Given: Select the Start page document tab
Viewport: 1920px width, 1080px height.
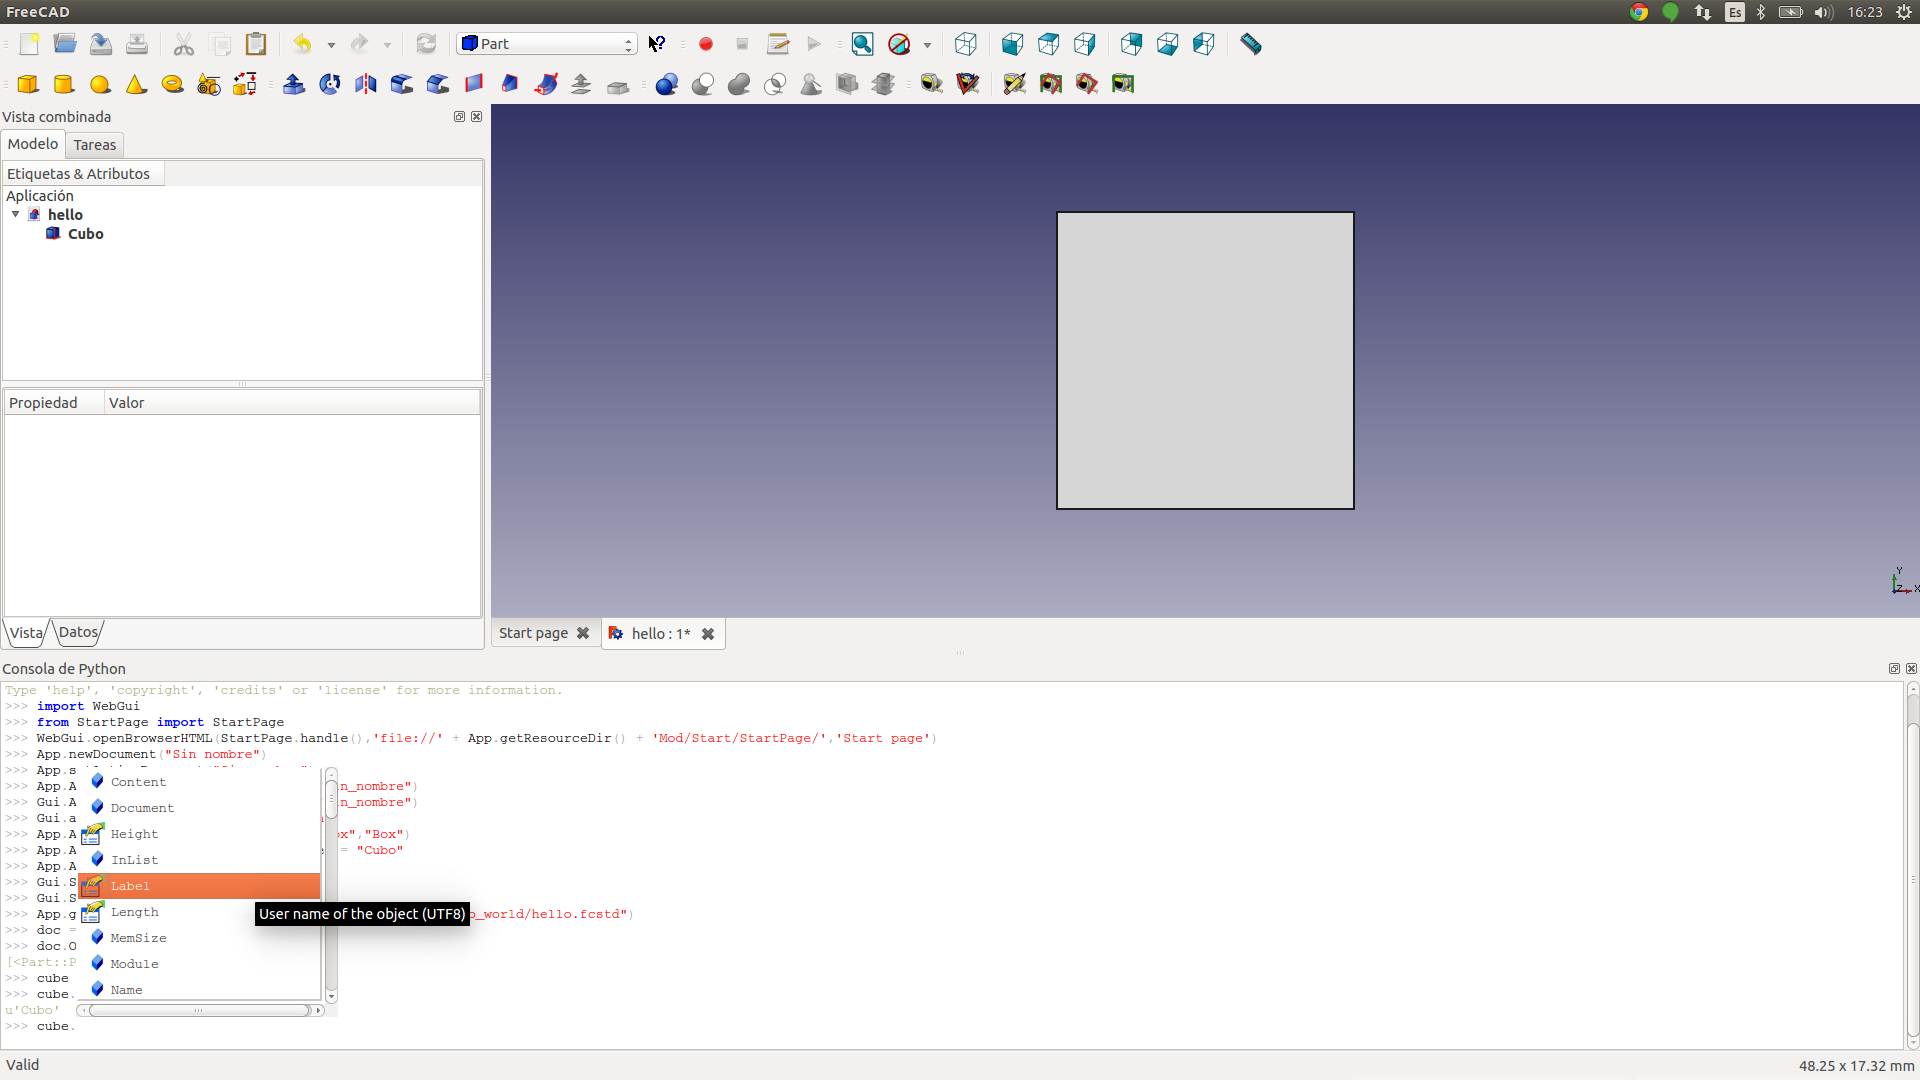Looking at the screenshot, I should [533, 633].
